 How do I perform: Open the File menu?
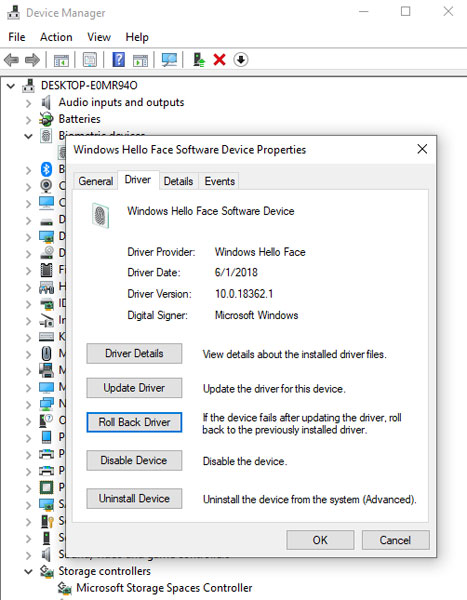tap(17, 37)
